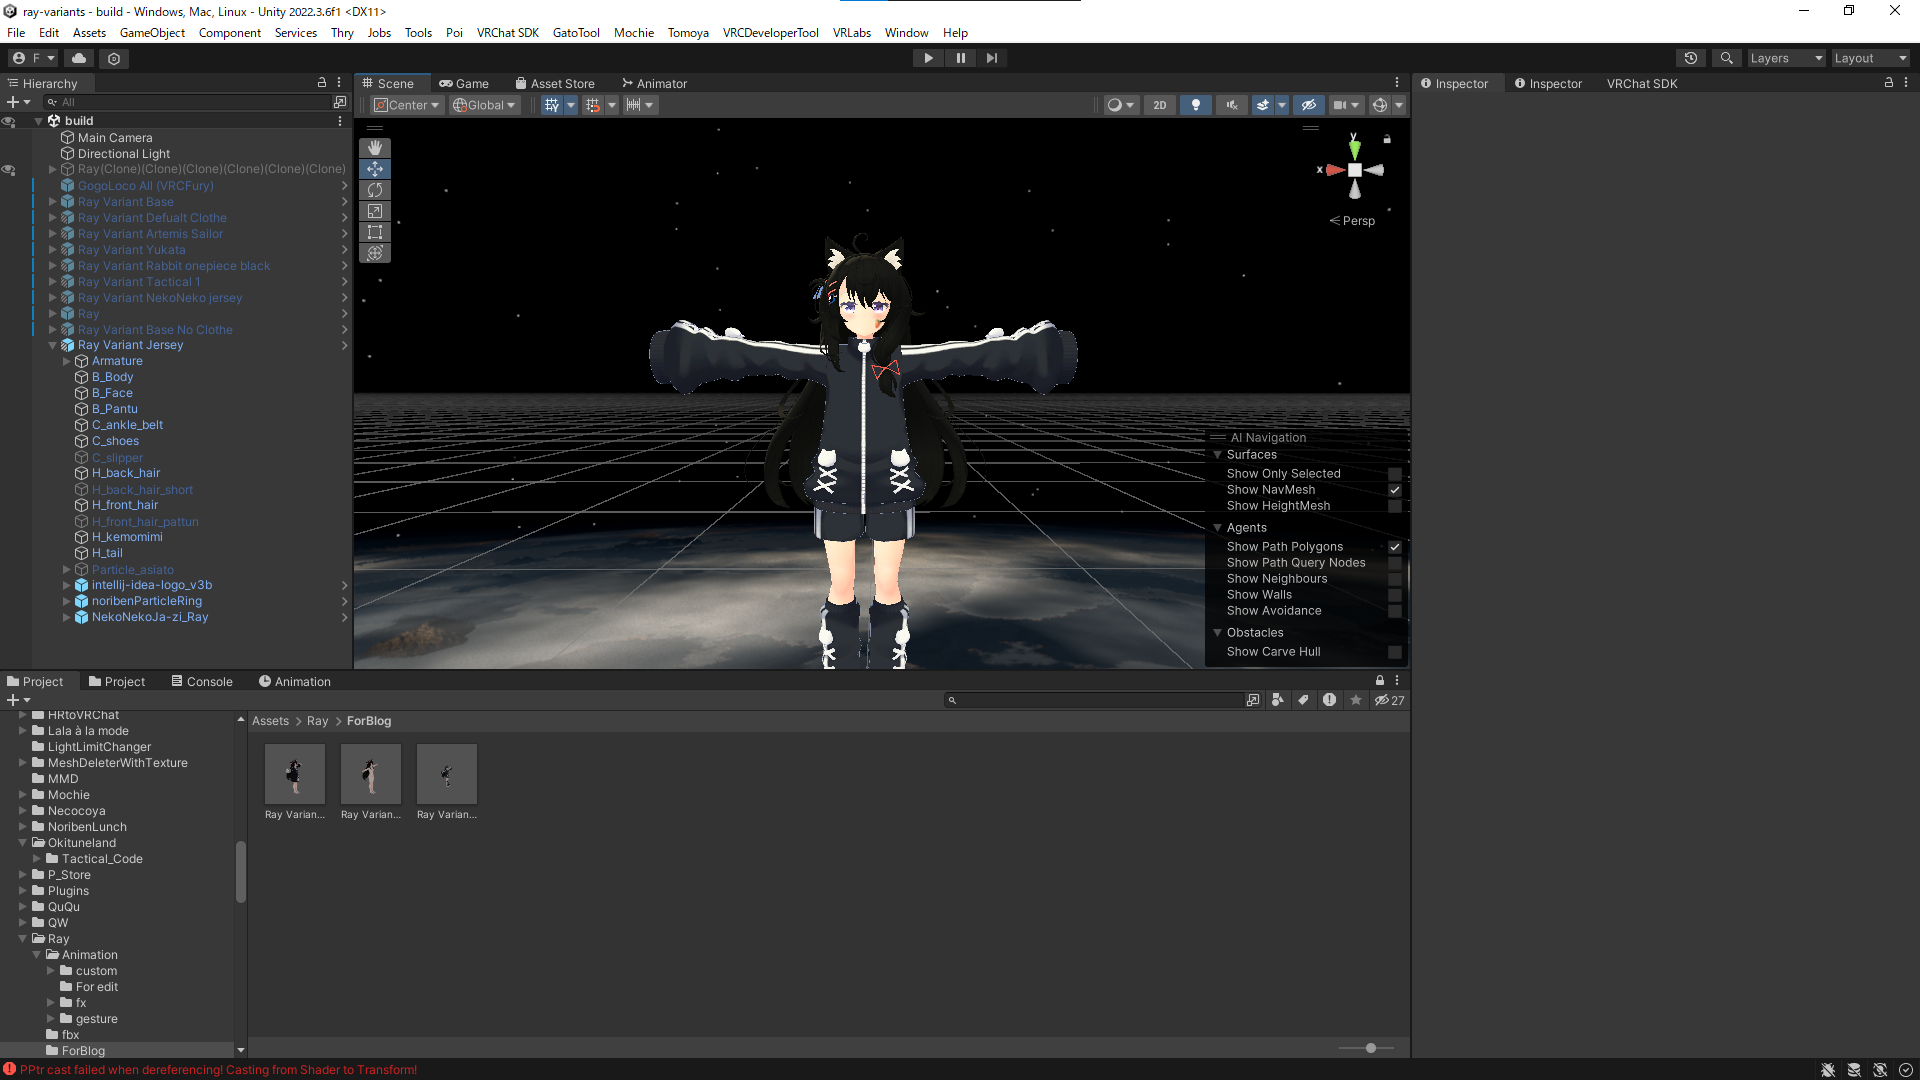Select the Hand view tool

[375, 148]
